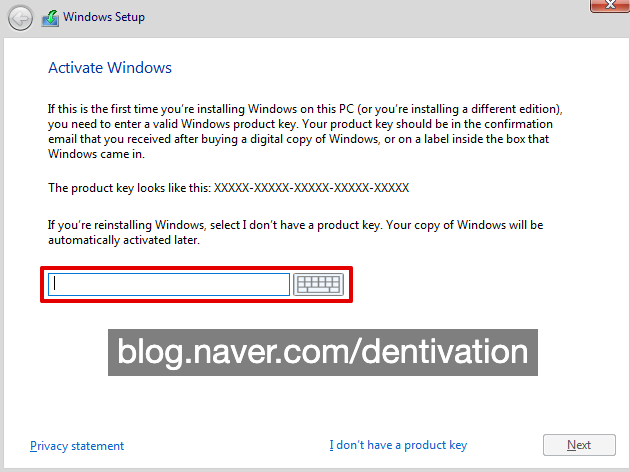Click the Windows Setup title icon
Viewport: 630px width, 472px height.
[x=50, y=18]
